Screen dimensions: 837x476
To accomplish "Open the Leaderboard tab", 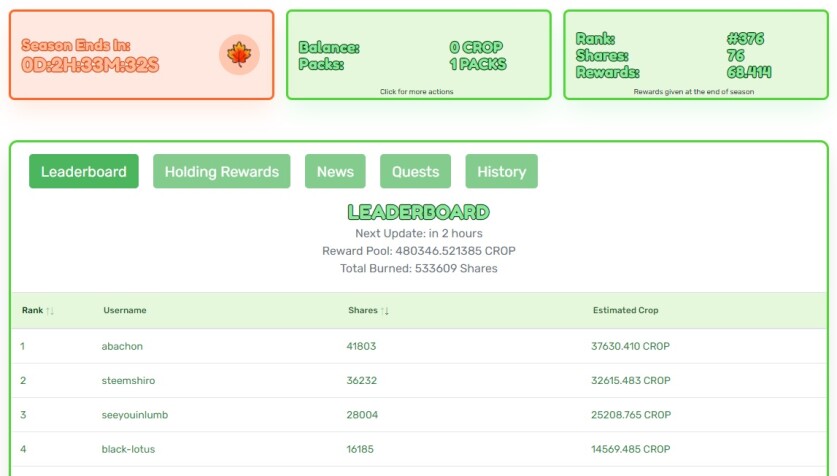I will point(84,171).
